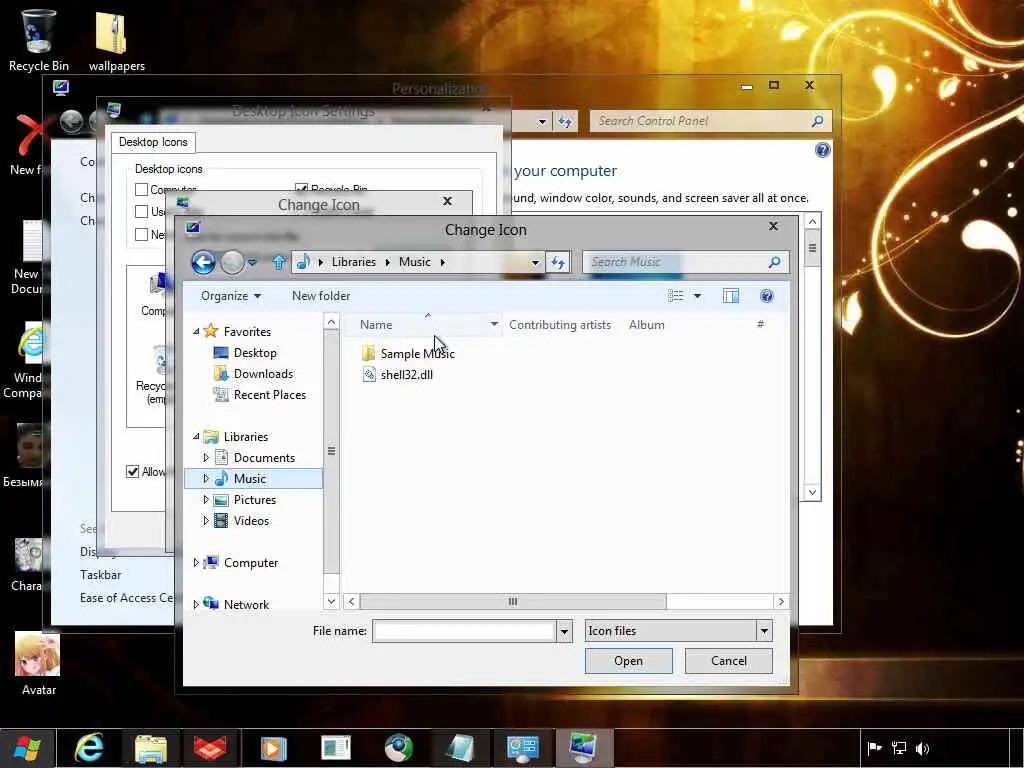Collapse the Libraries tree node

coord(196,436)
